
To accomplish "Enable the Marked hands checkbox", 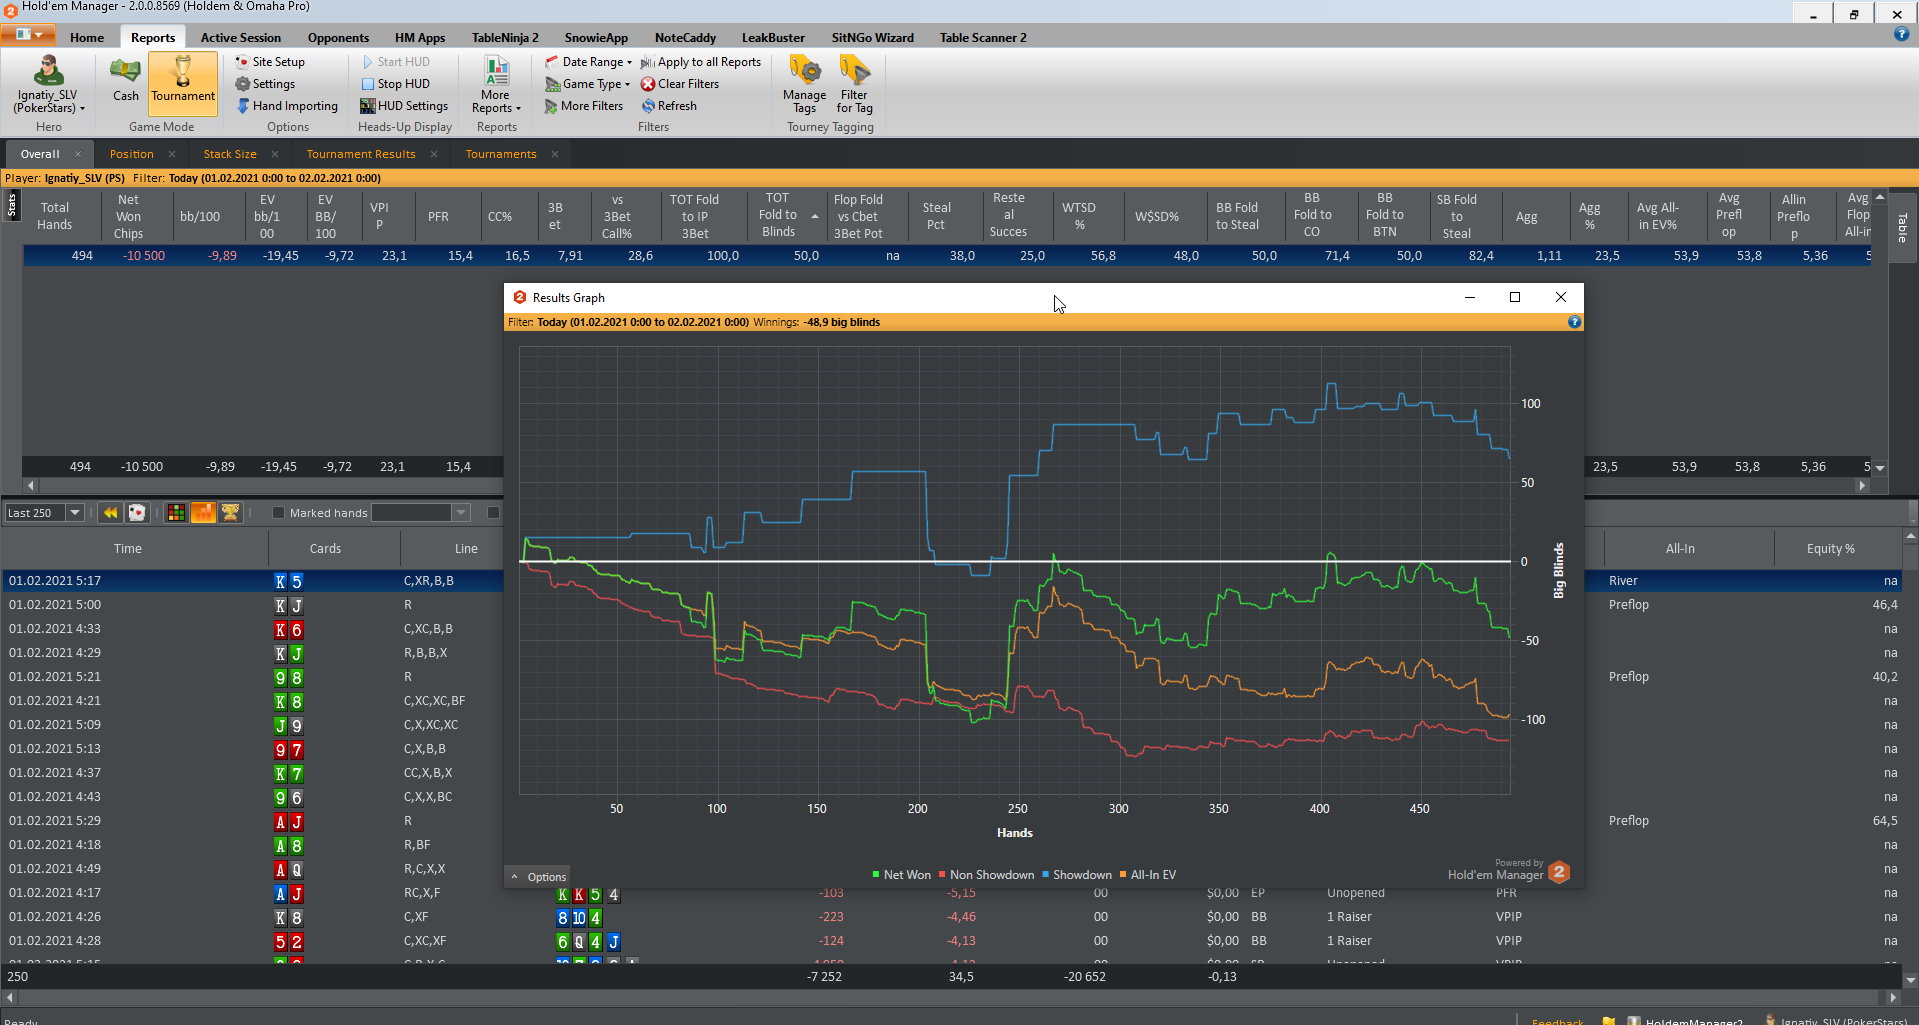I will point(279,513).
